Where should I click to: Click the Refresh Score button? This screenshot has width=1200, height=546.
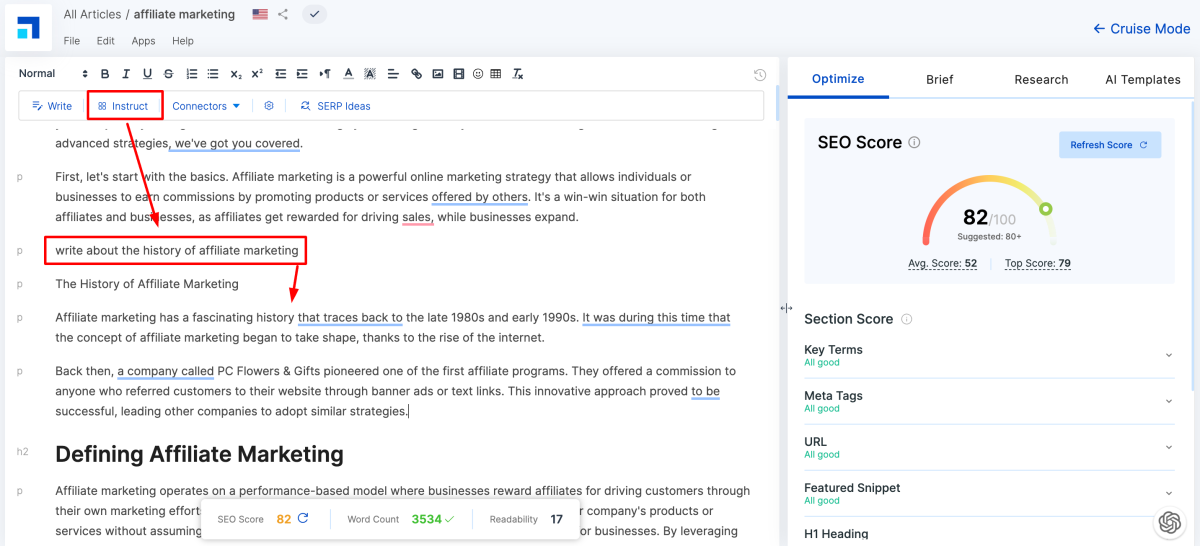coord(1109,145)
